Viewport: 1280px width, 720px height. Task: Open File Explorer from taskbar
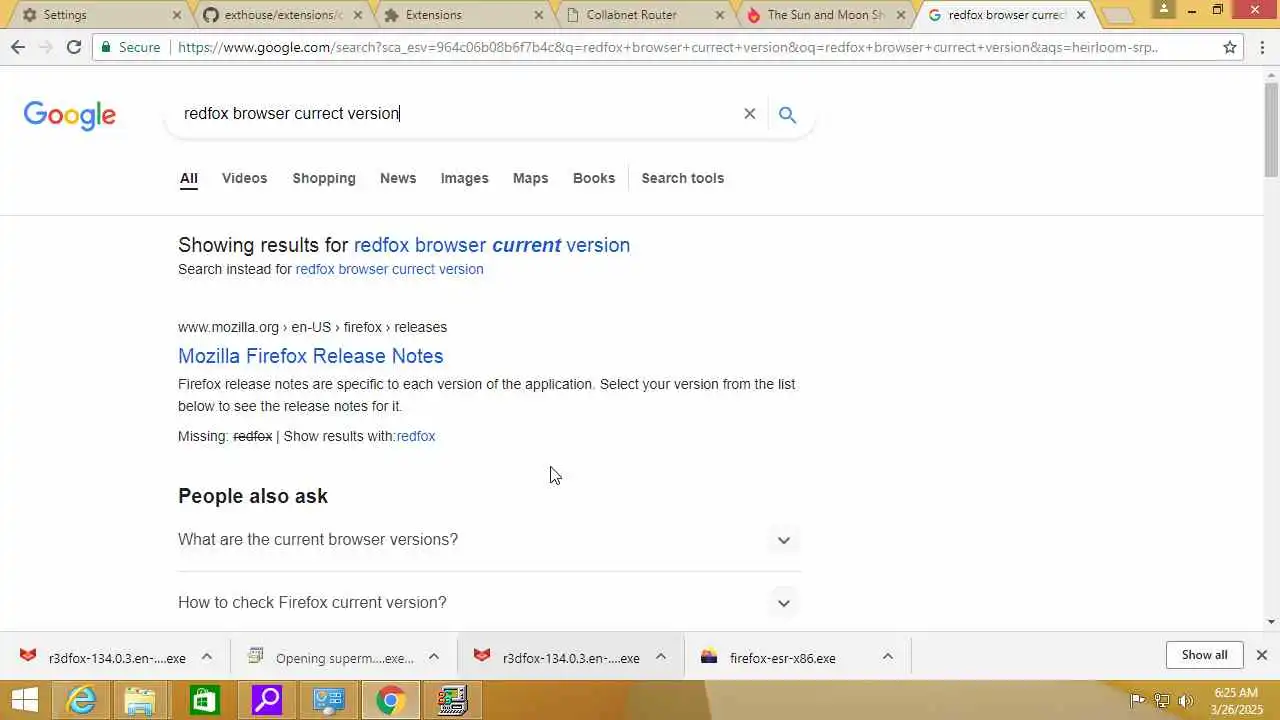pos(142,700)
